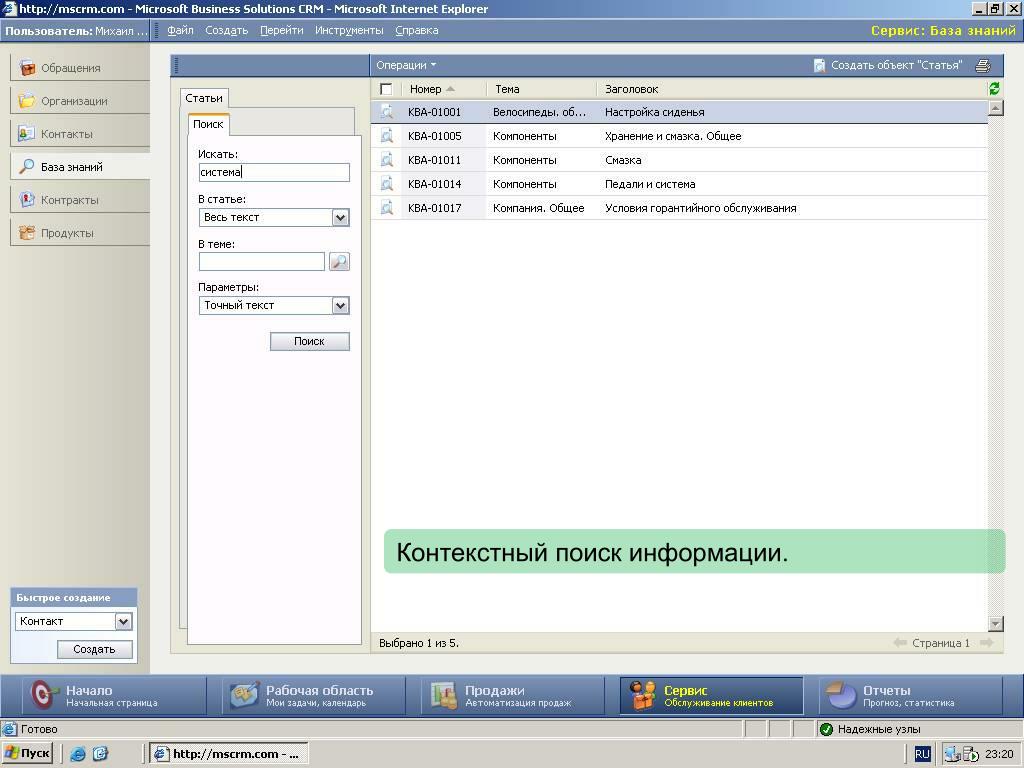The width and height of the screenshot is (1024, 768).
Task: Open the Справка menu
Action: (x=417, y=30)
